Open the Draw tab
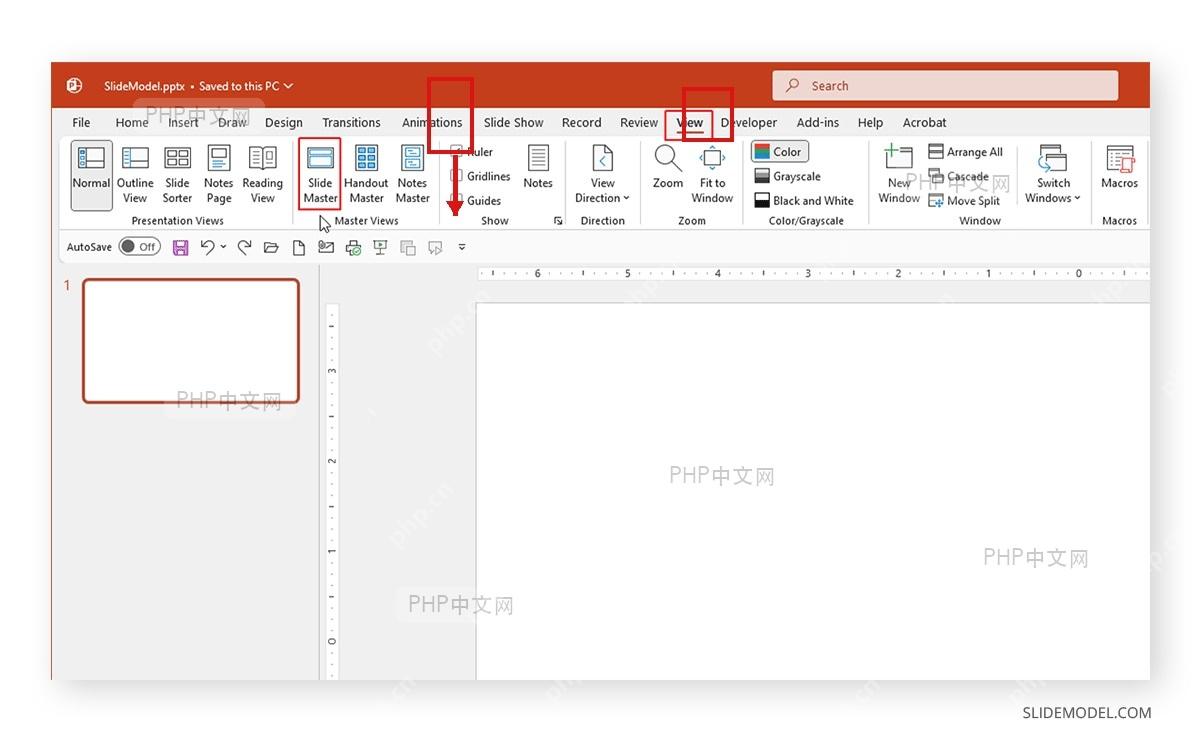 (x=232, y=123)
